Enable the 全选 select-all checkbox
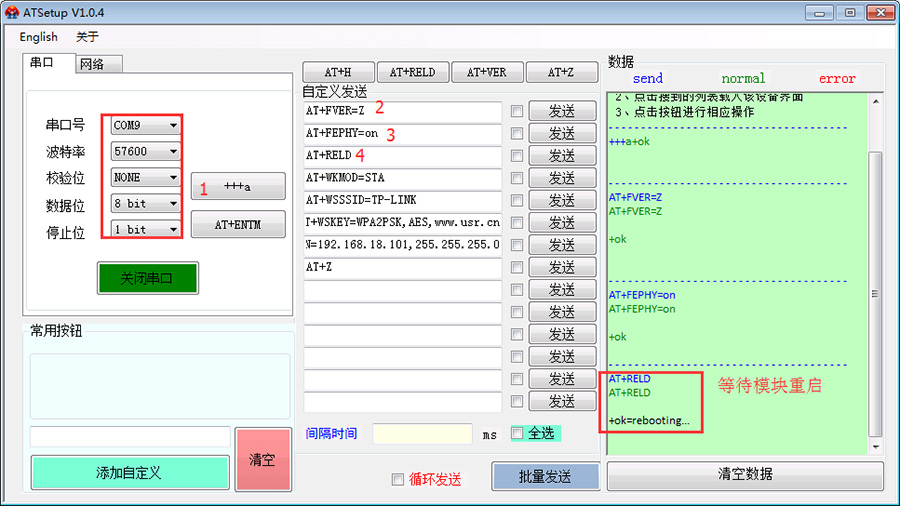This screenshot has height=506, width=900. (x=517, y=433)
